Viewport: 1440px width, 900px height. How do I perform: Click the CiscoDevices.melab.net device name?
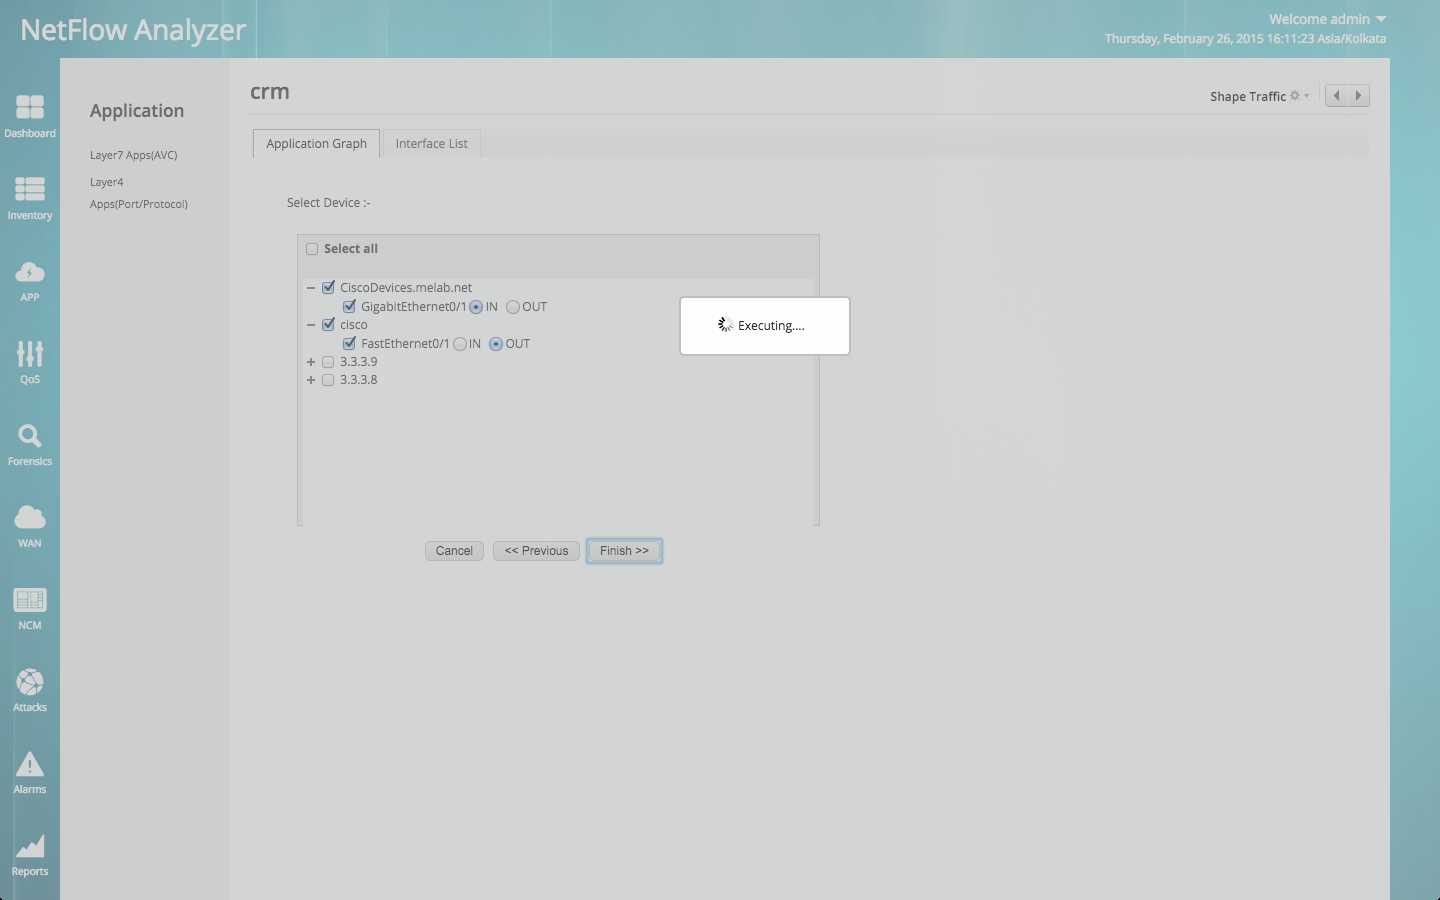406,288
